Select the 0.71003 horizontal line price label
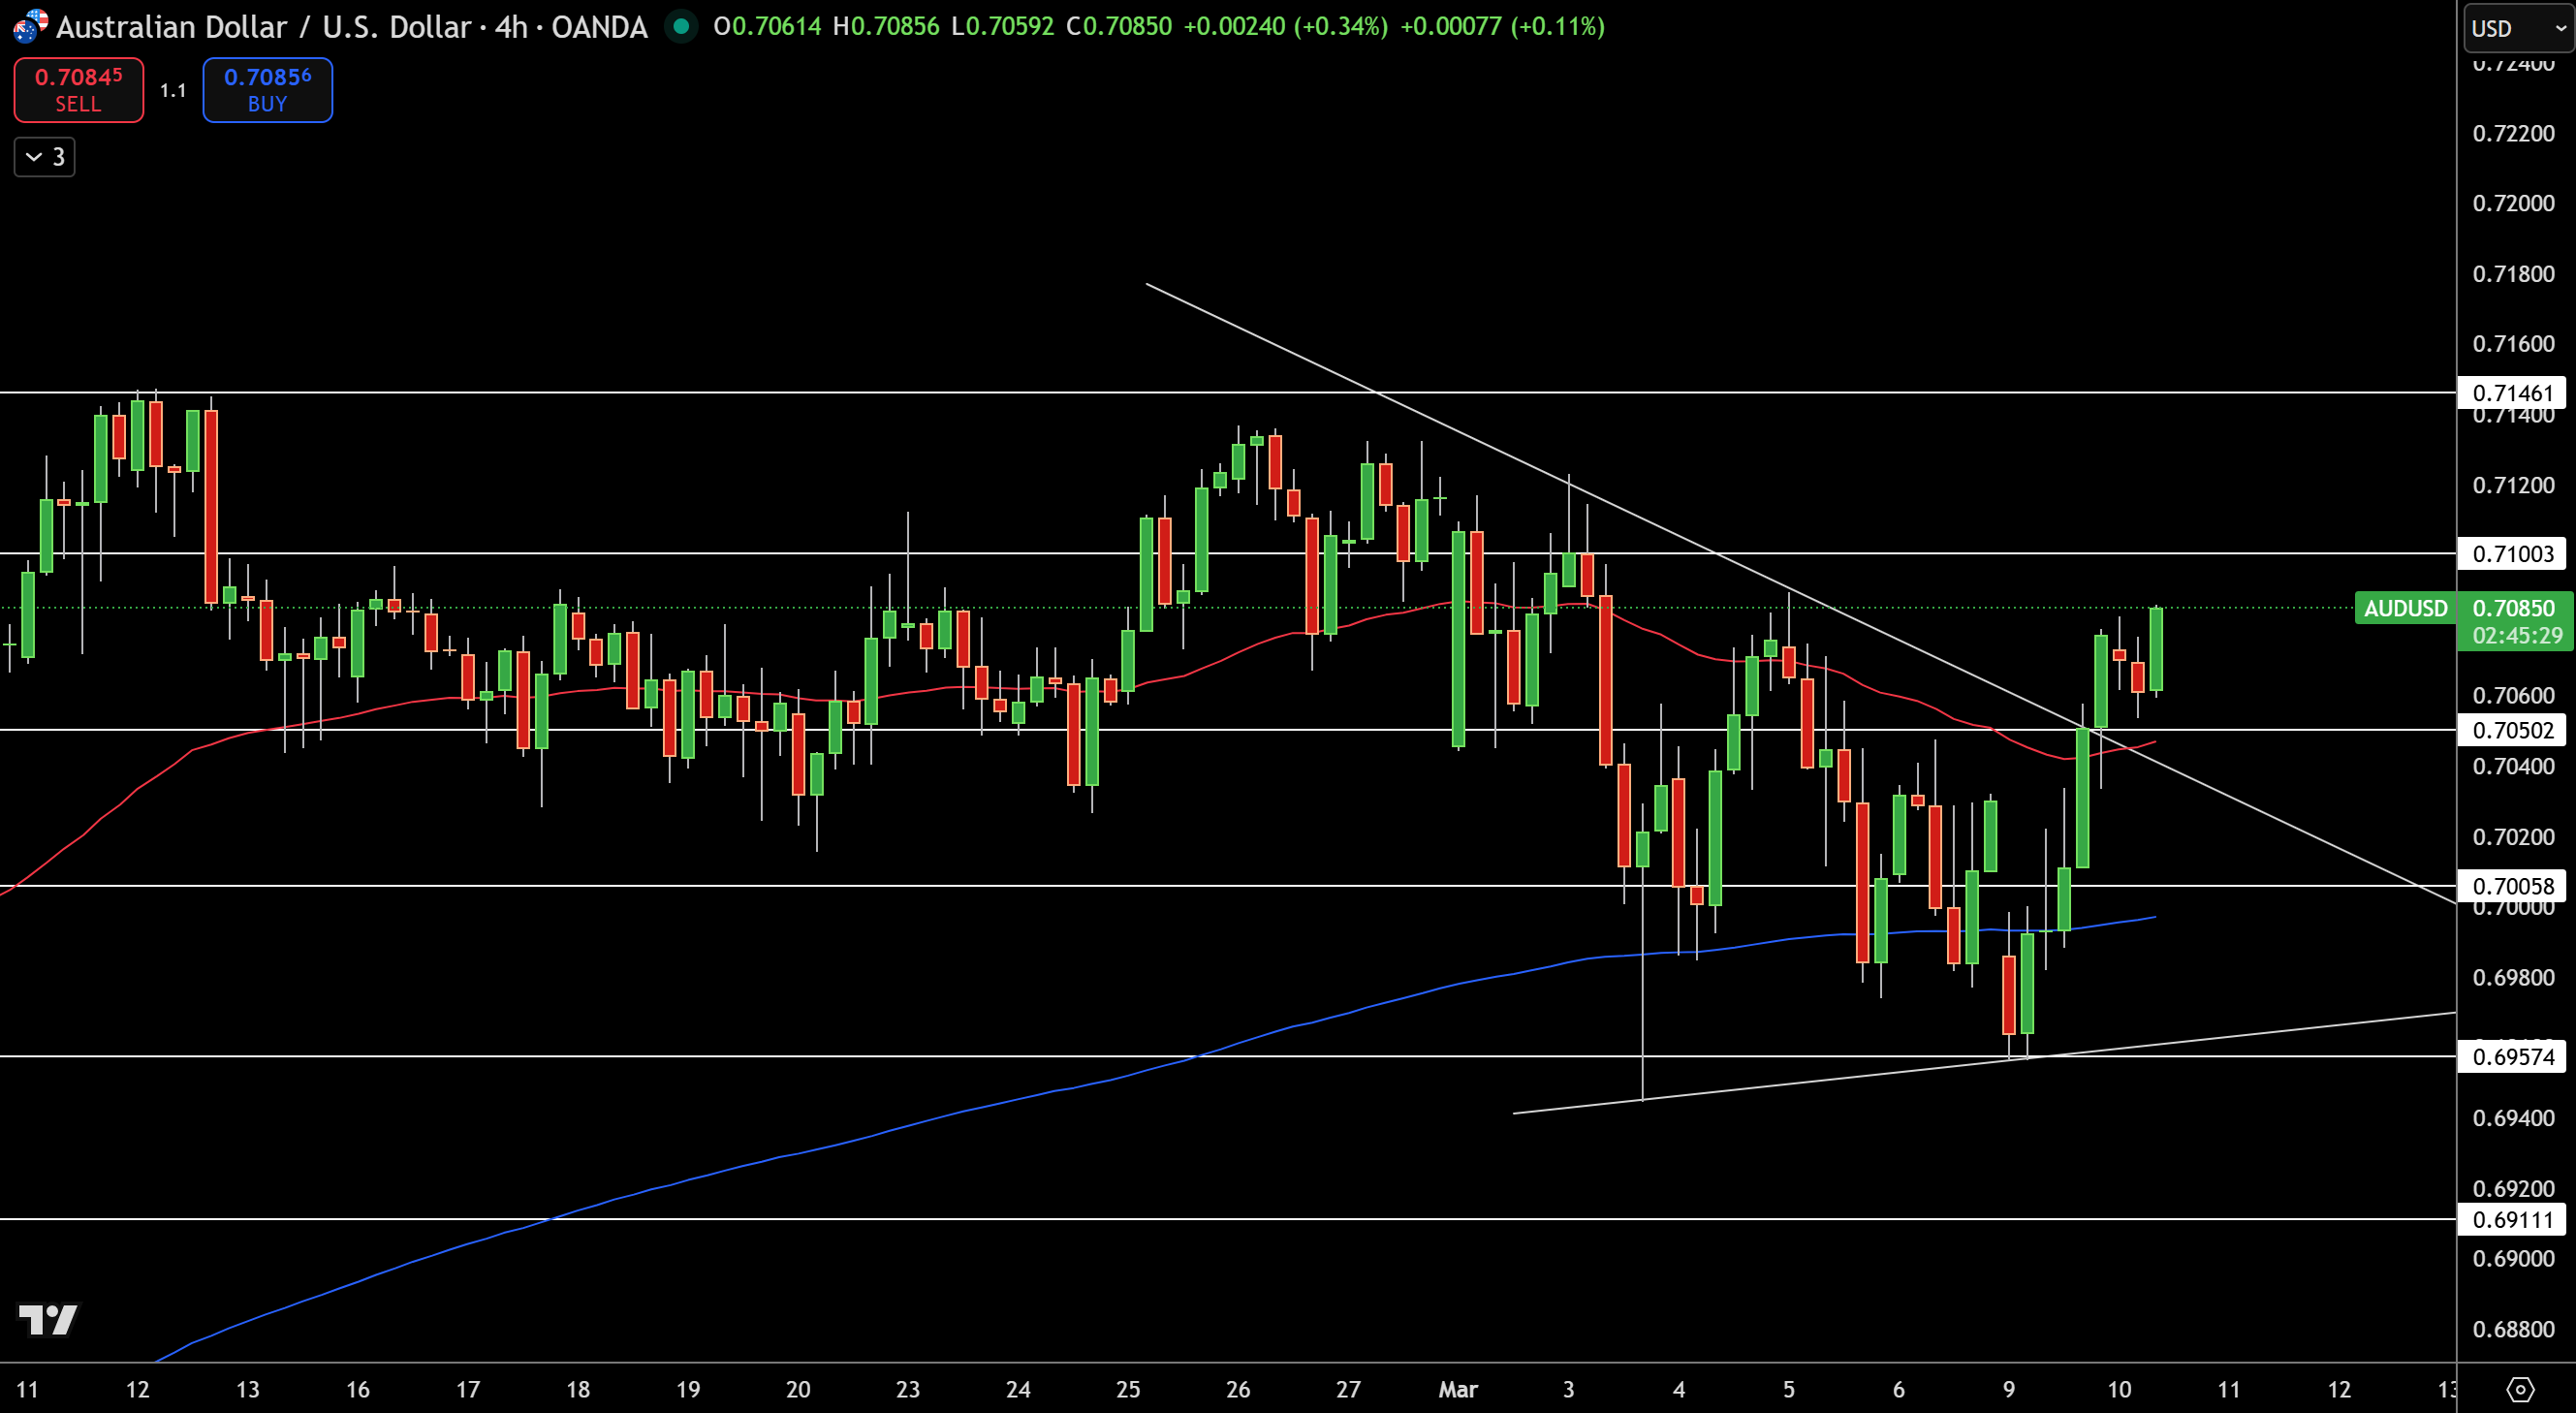 2512,554
